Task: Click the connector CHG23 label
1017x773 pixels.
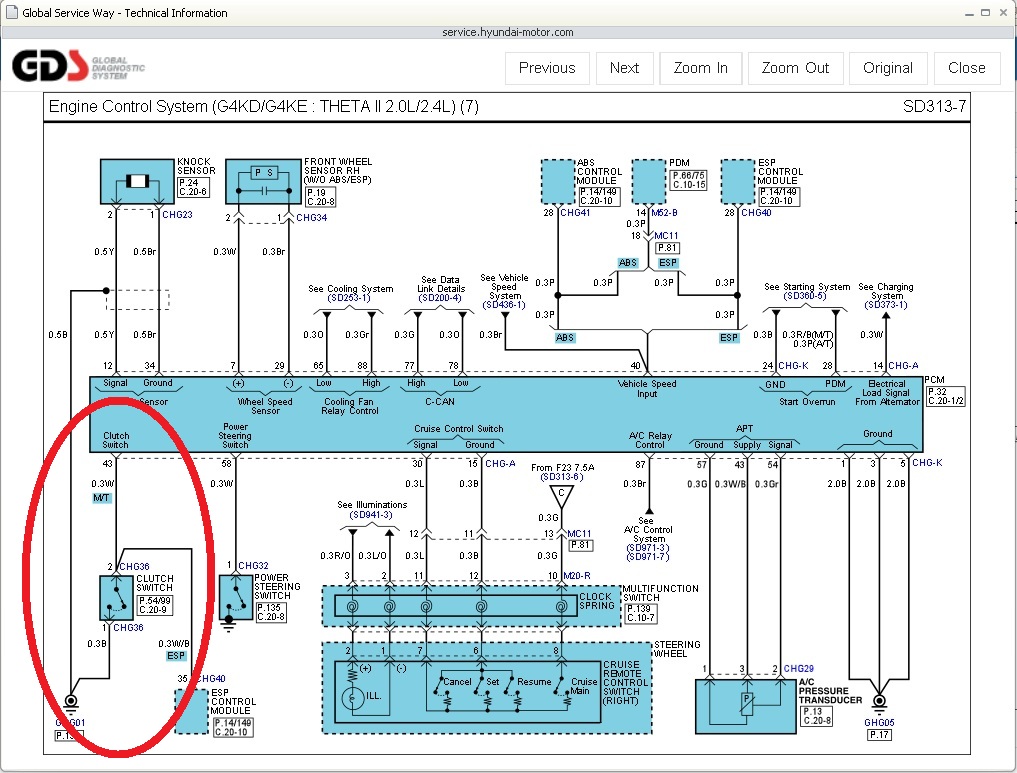Action: [177, 215]
